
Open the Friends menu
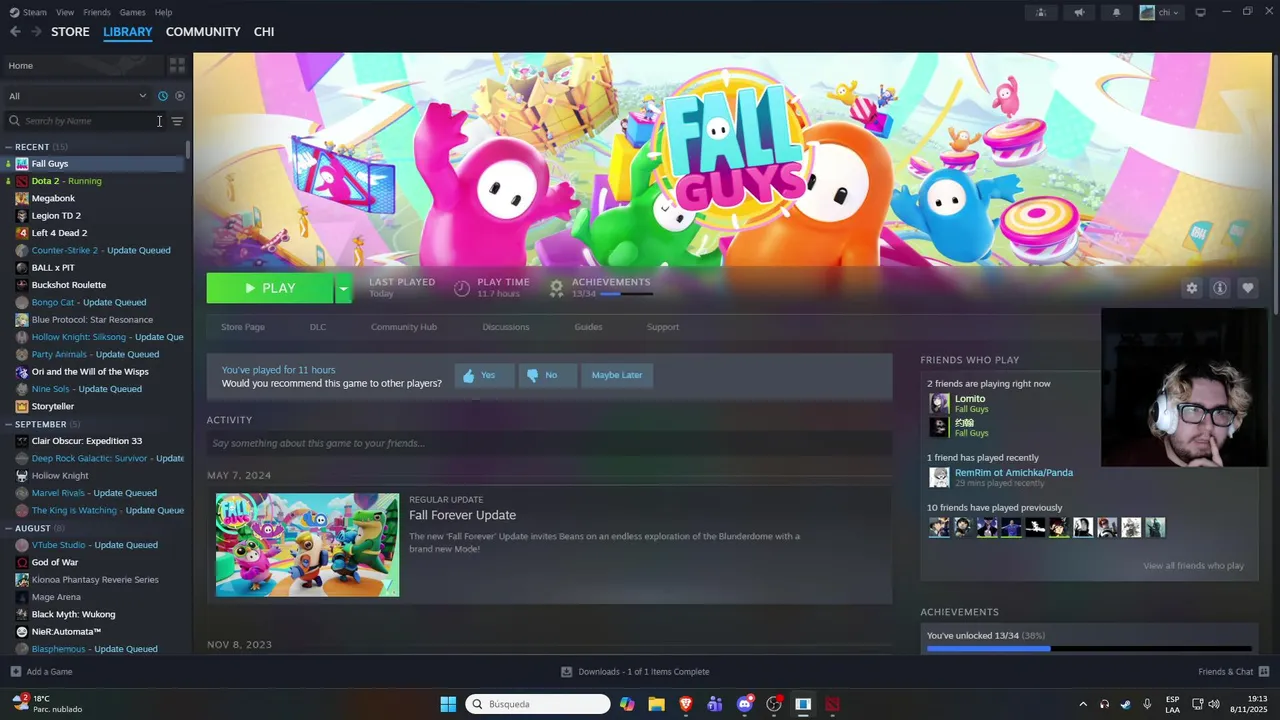point(97,12)
